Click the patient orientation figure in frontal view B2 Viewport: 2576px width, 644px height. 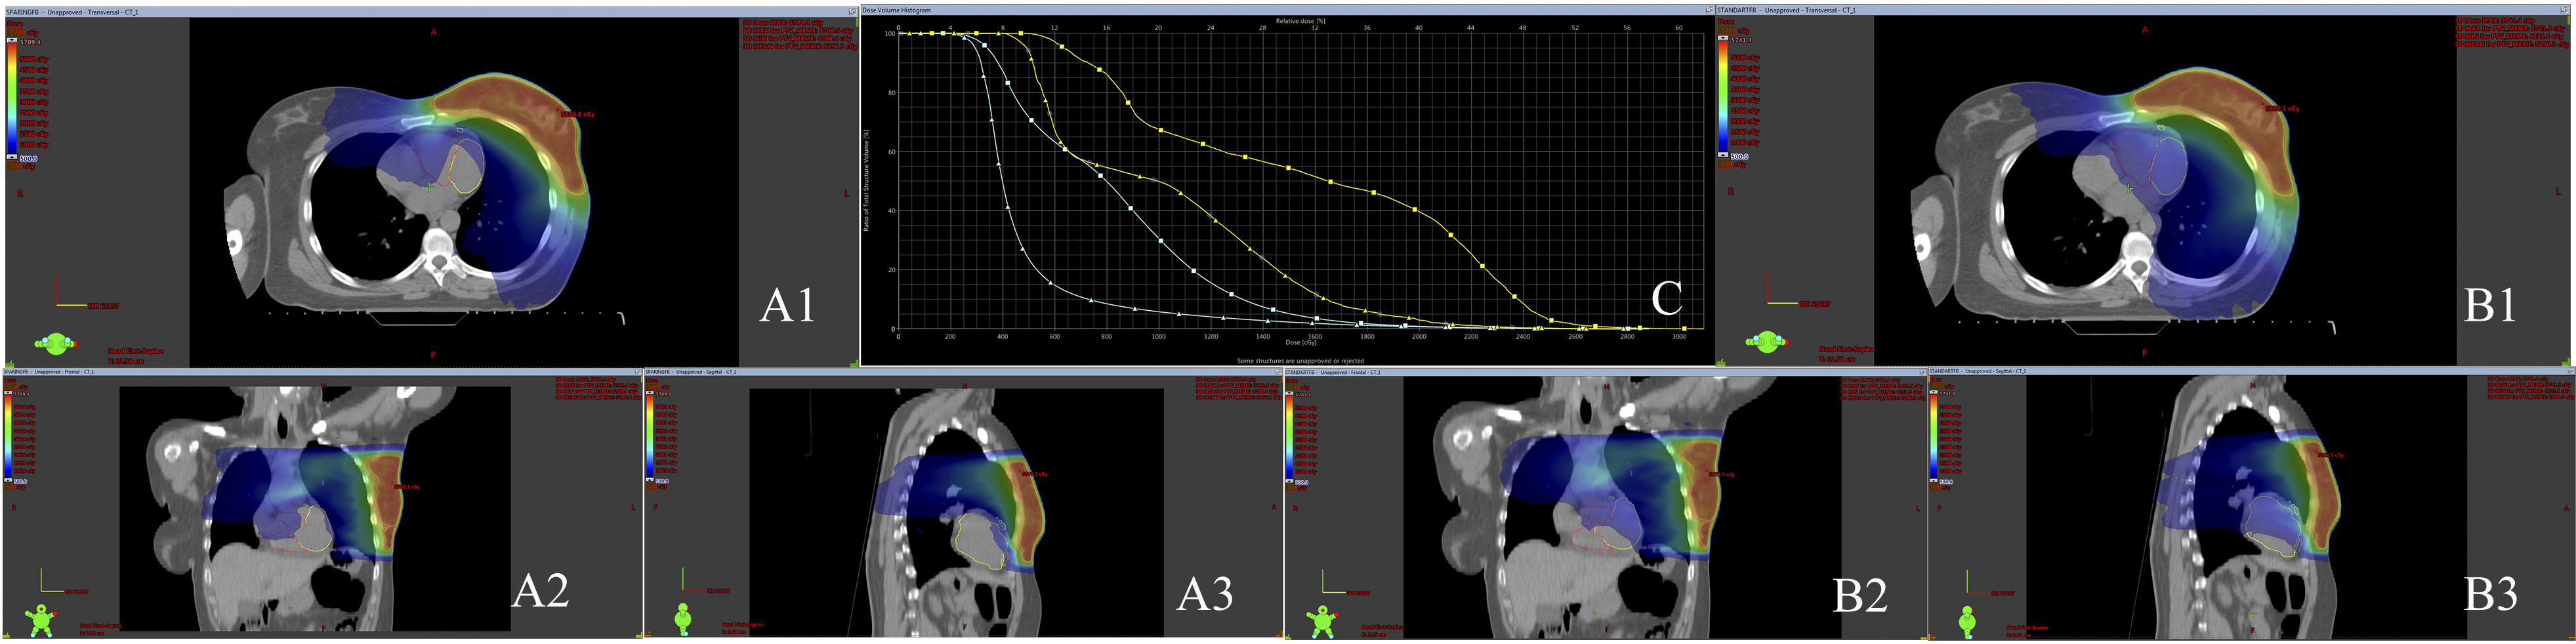pyautogui.click(x=1323, y=621)
